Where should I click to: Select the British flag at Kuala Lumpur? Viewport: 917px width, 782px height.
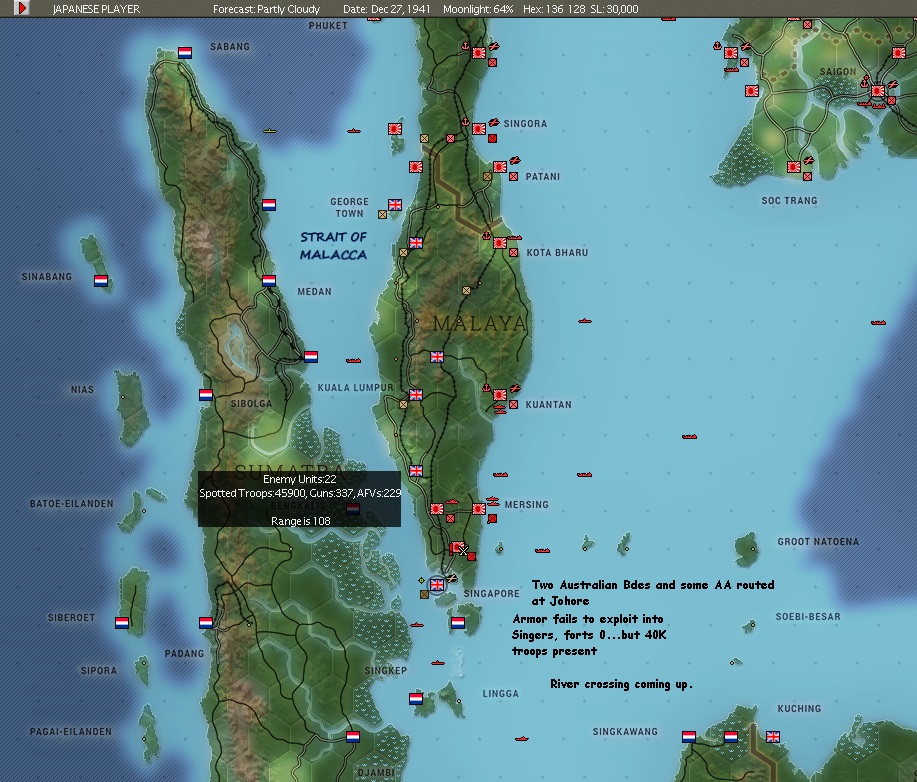pyautogui.click(x=416, y=395)
